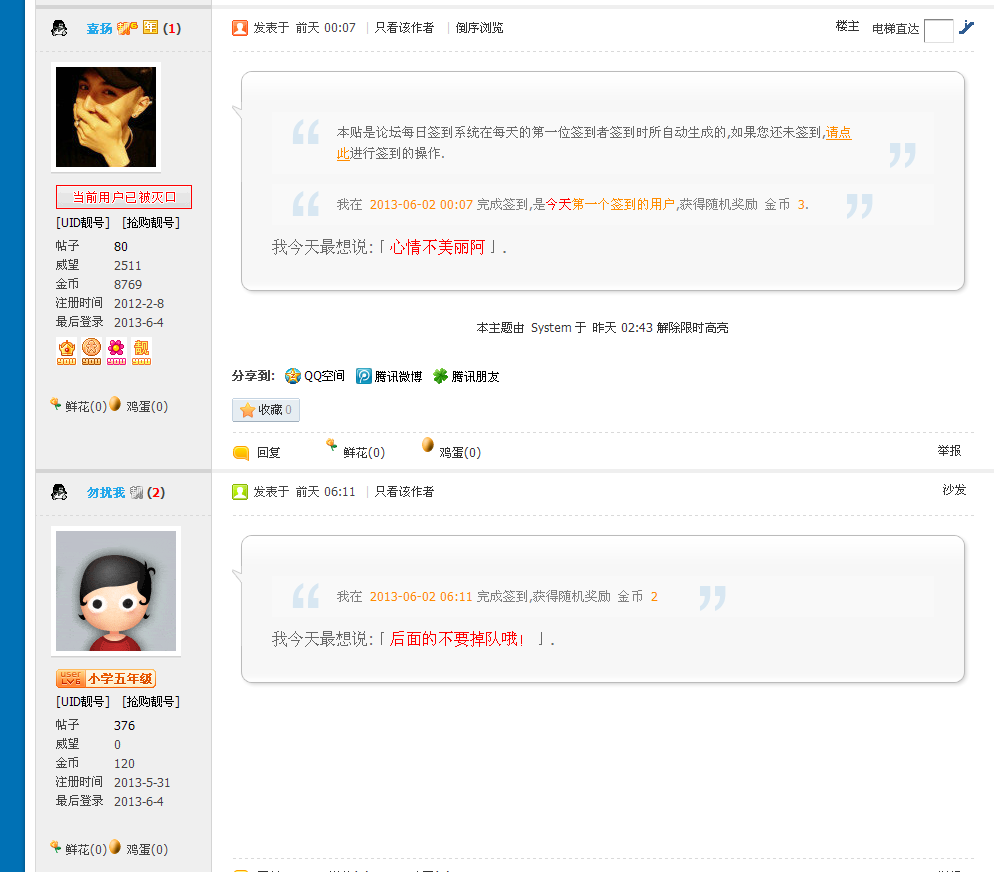
Task: Click 威望 value 2511 in first profile
Action: point(127,266)
